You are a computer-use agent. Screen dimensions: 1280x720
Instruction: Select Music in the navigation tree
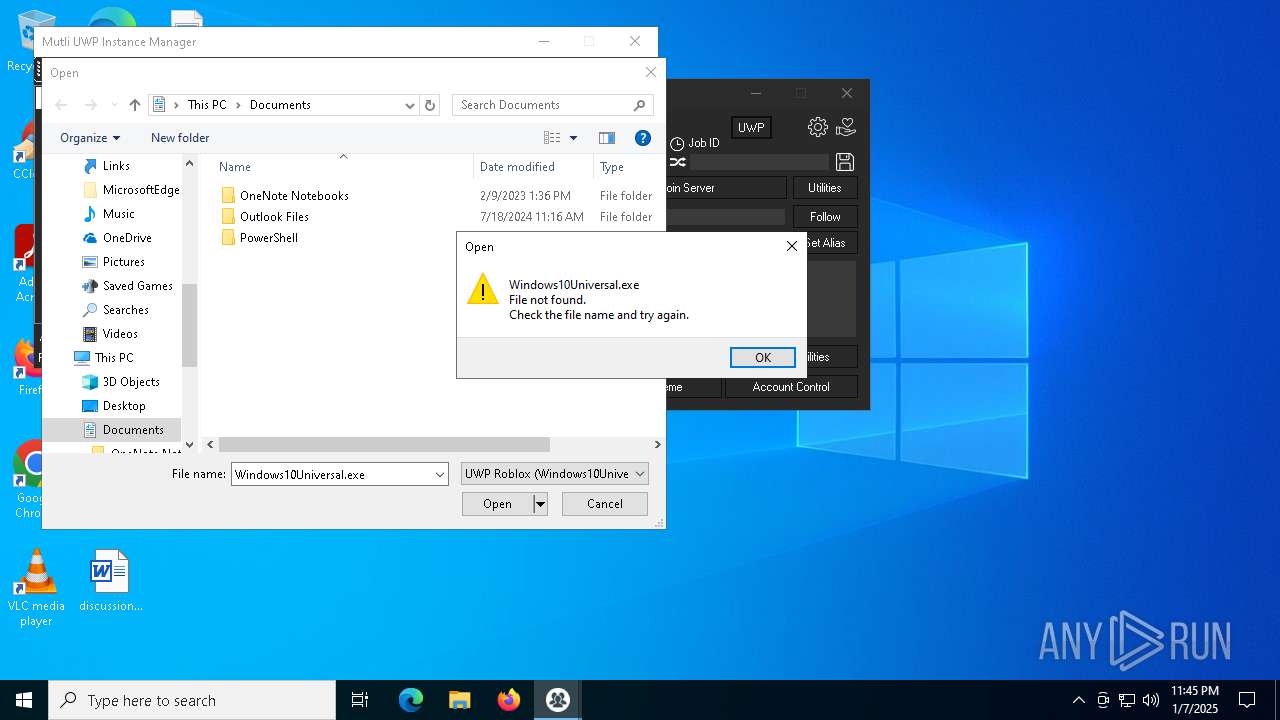point(118,214)
